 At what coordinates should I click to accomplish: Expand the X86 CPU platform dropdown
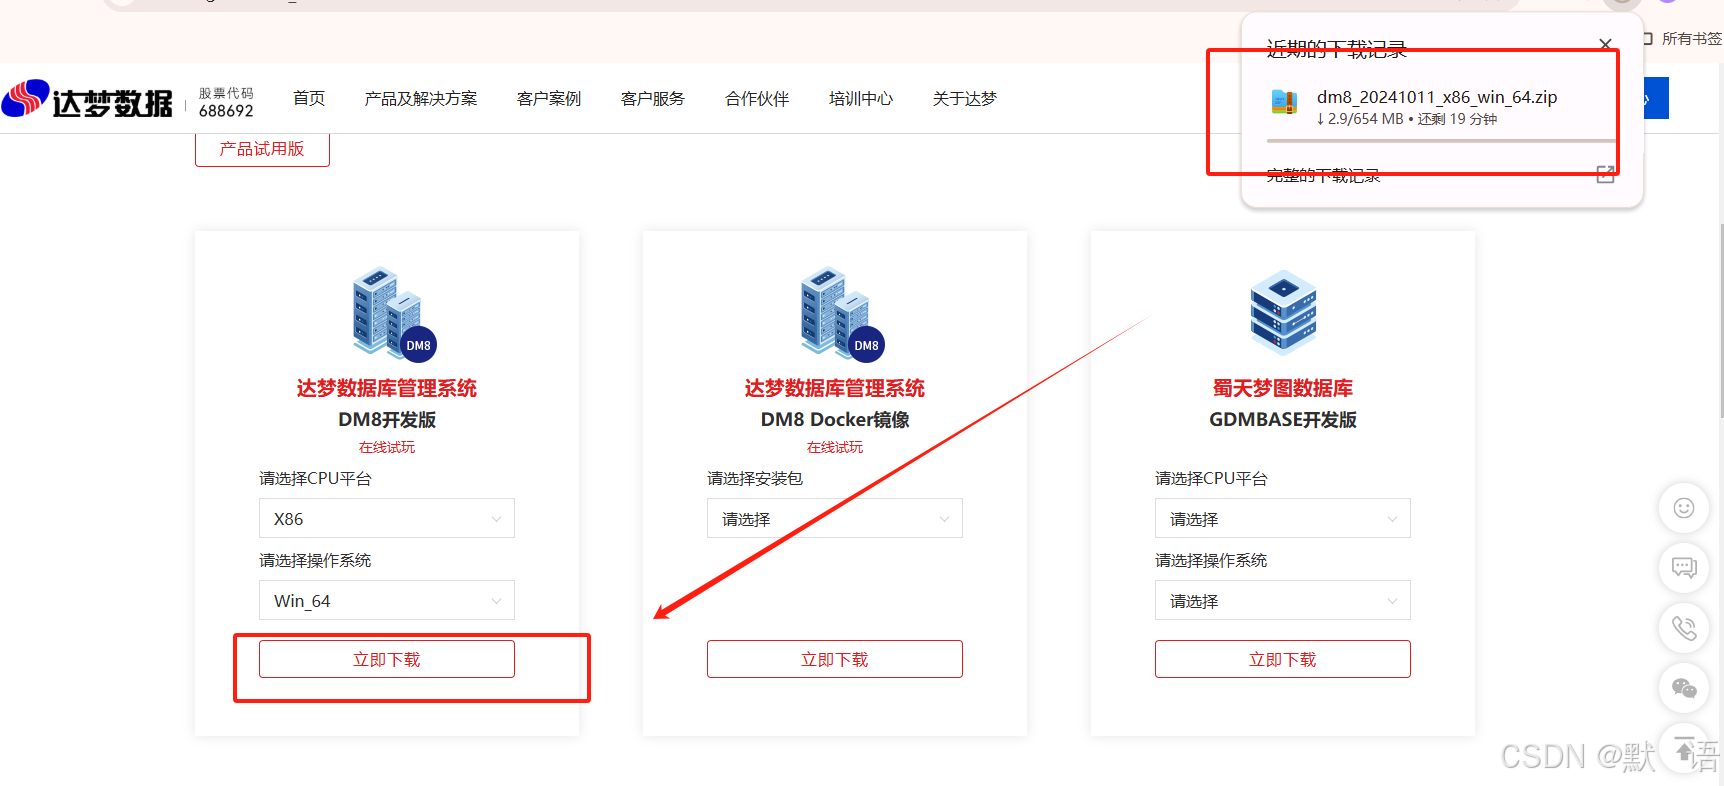(387, 518)
